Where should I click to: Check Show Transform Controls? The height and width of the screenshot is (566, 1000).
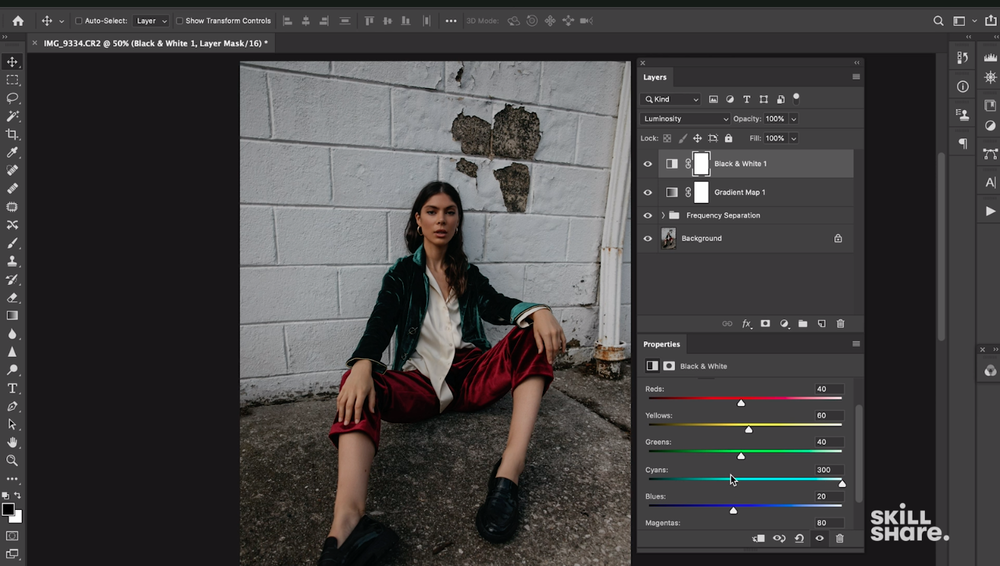point(180,21)
